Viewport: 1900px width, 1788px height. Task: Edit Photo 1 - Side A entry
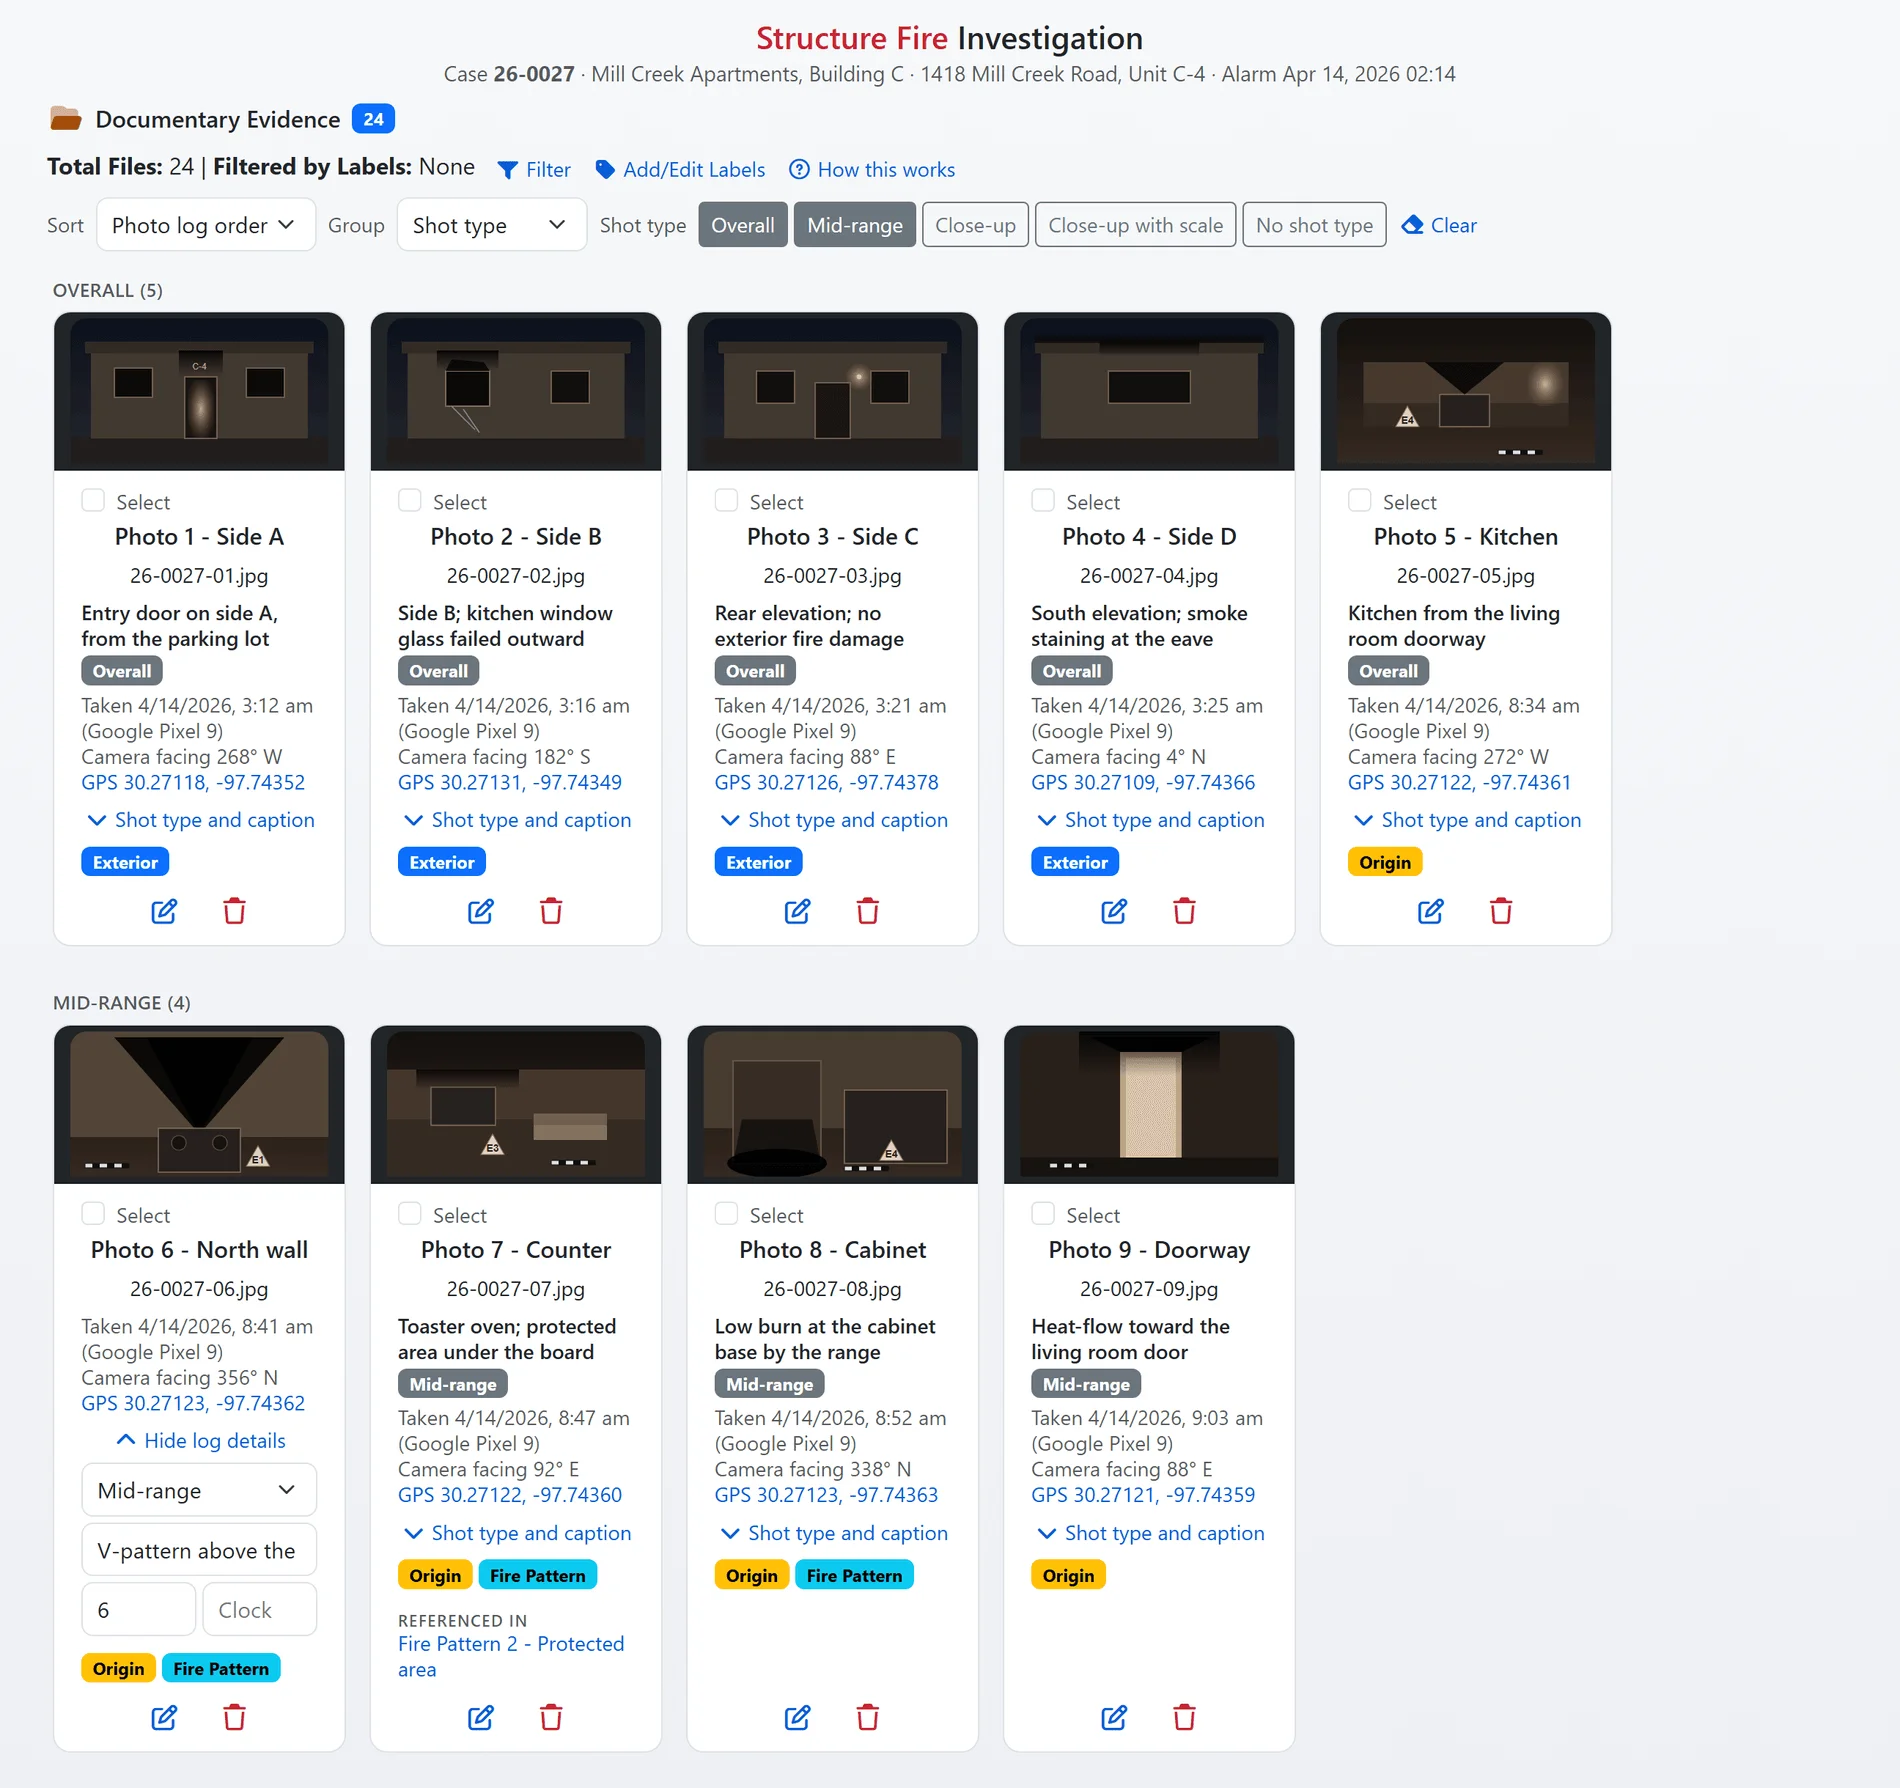[x=164, y=911]
